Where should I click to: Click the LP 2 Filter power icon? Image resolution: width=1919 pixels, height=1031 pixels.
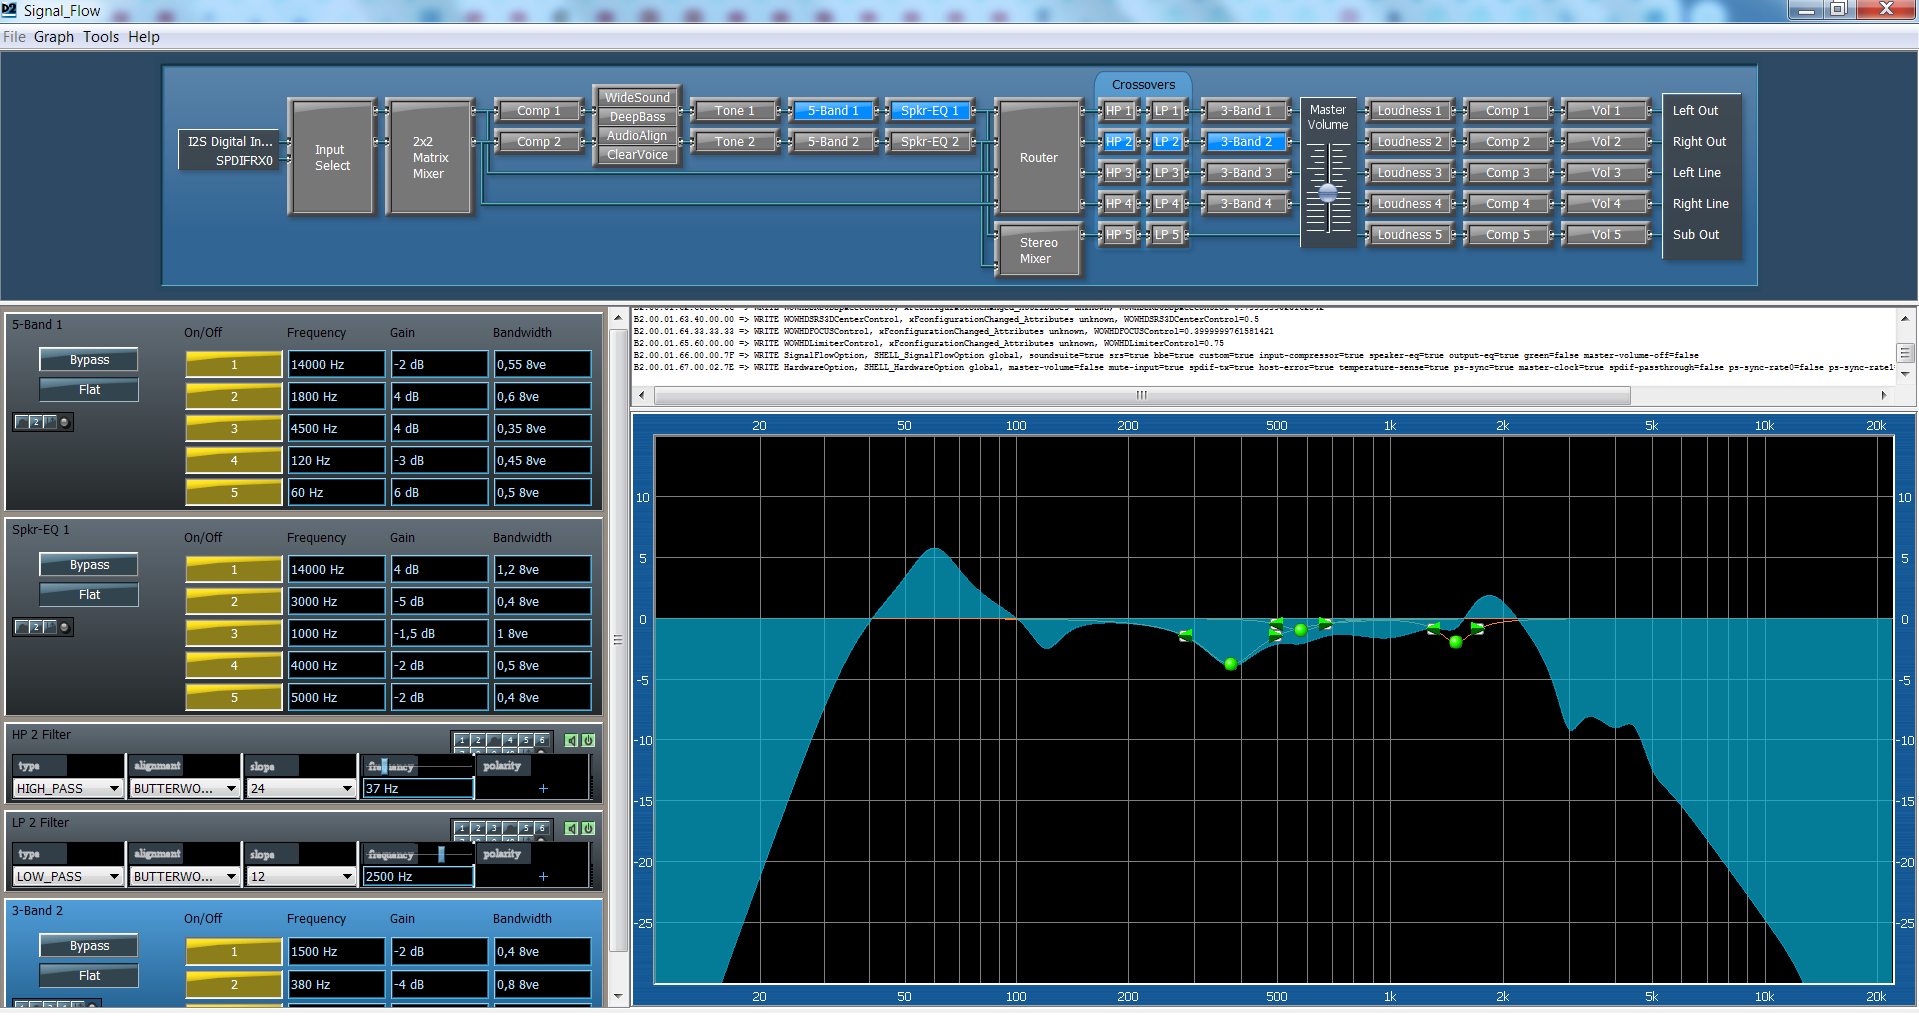click(588, 829)
